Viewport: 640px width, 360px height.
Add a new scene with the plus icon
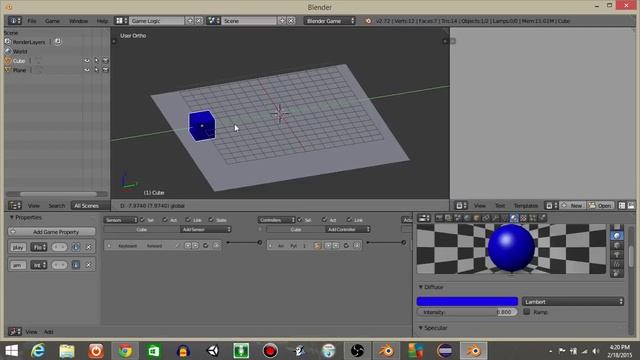click(x=282, y=20)
